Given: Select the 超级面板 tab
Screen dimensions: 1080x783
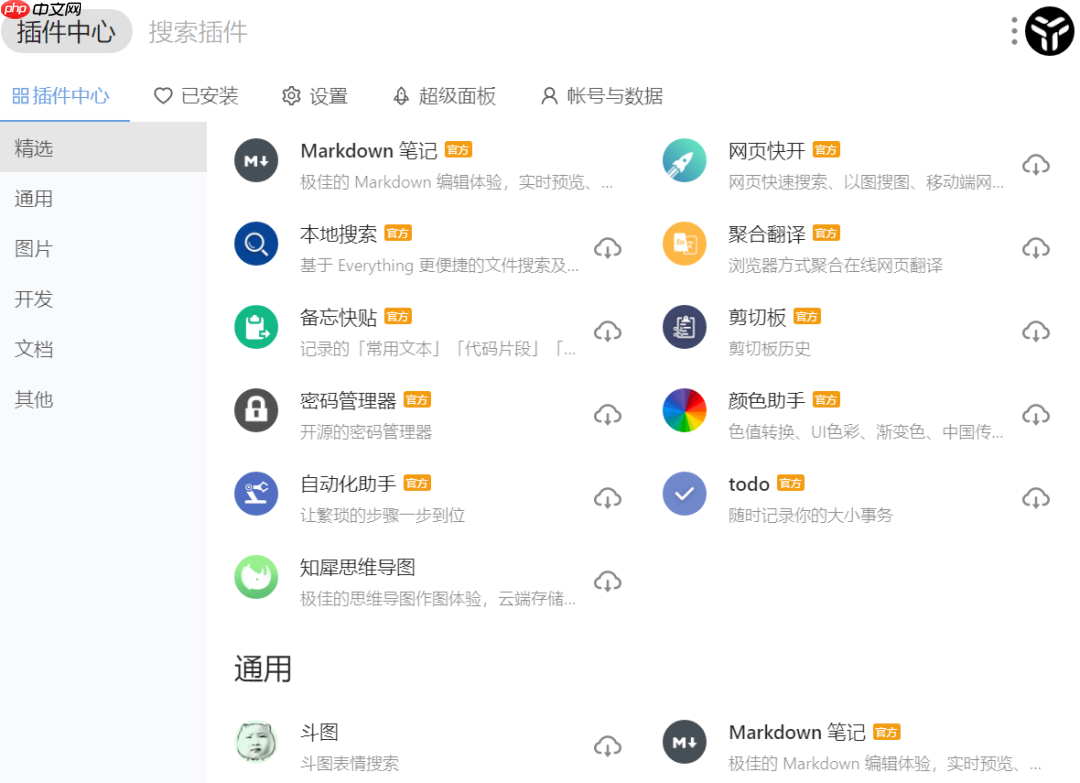Looking at the screenshot, I should pyautogui.click(x=443, y=96).
